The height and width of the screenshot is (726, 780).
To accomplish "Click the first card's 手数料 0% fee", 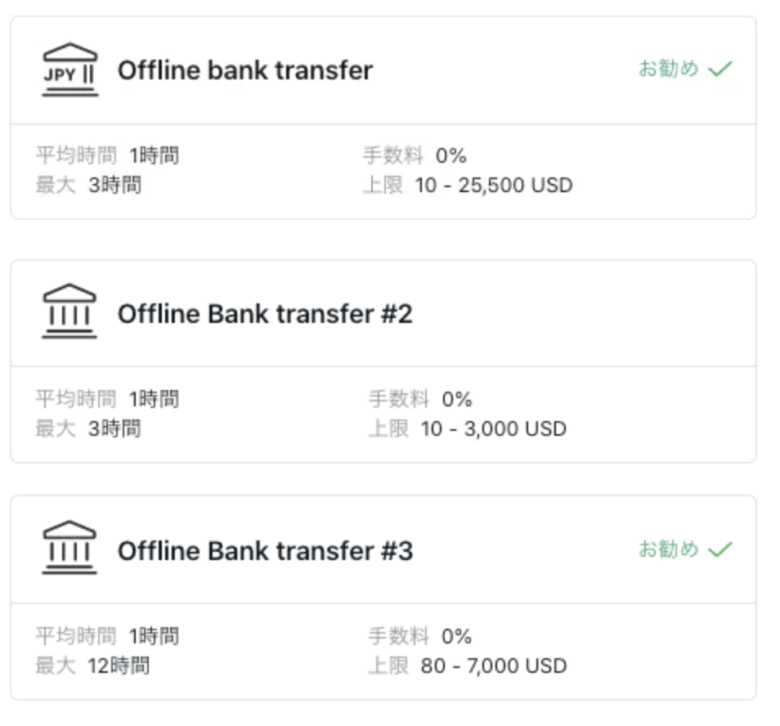I will (415, 156).
